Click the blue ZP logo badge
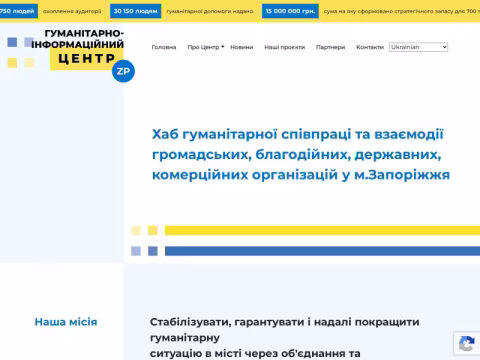 pyautogui.click(x=123, y=71)
